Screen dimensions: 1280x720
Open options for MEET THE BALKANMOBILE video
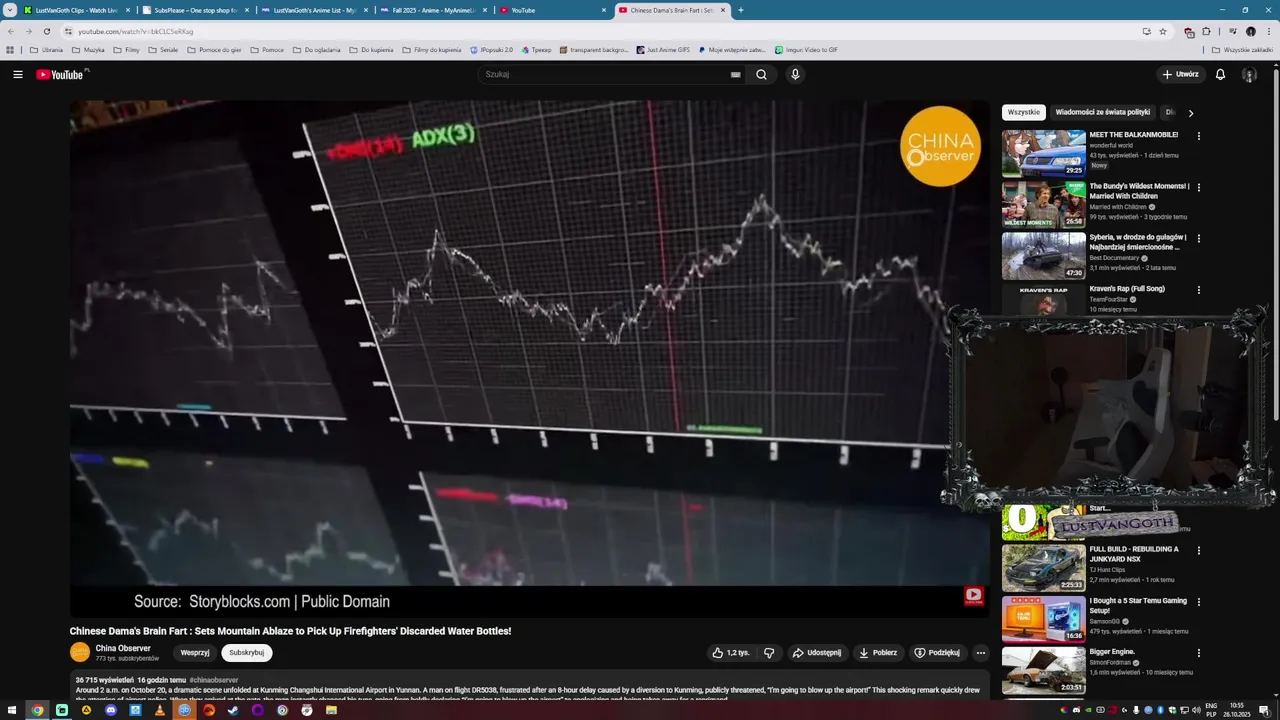(x=1199, y=136)
